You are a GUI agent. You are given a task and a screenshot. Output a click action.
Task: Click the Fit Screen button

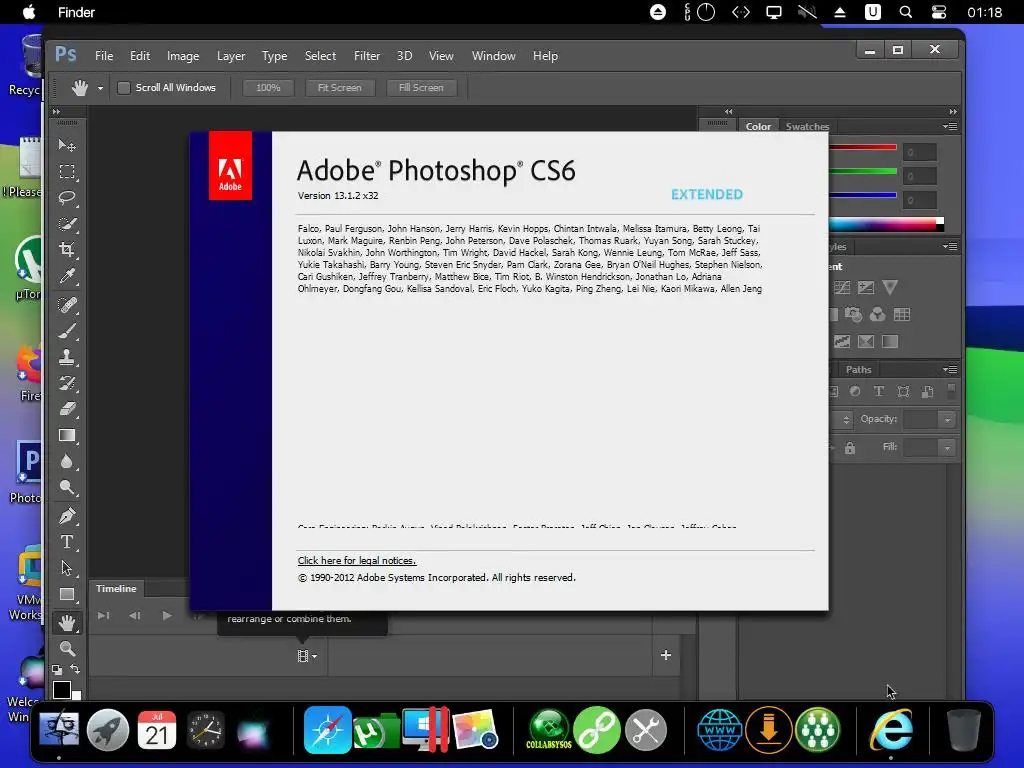click(x=340, y=88)
